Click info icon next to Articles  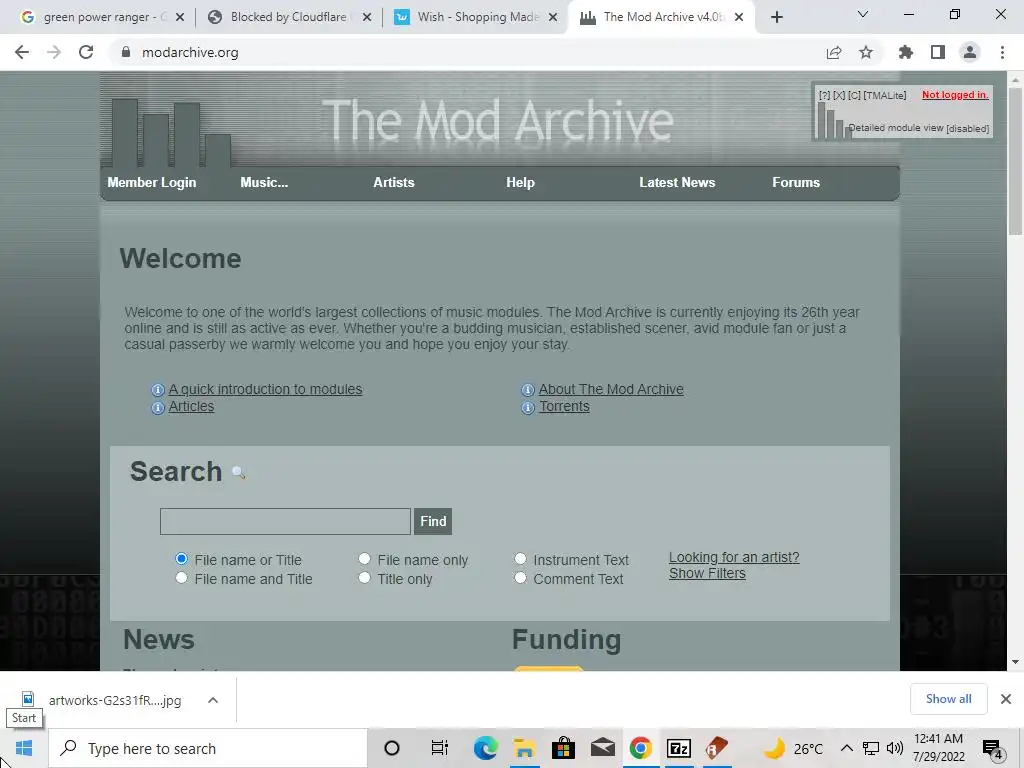tap(157, 408)
